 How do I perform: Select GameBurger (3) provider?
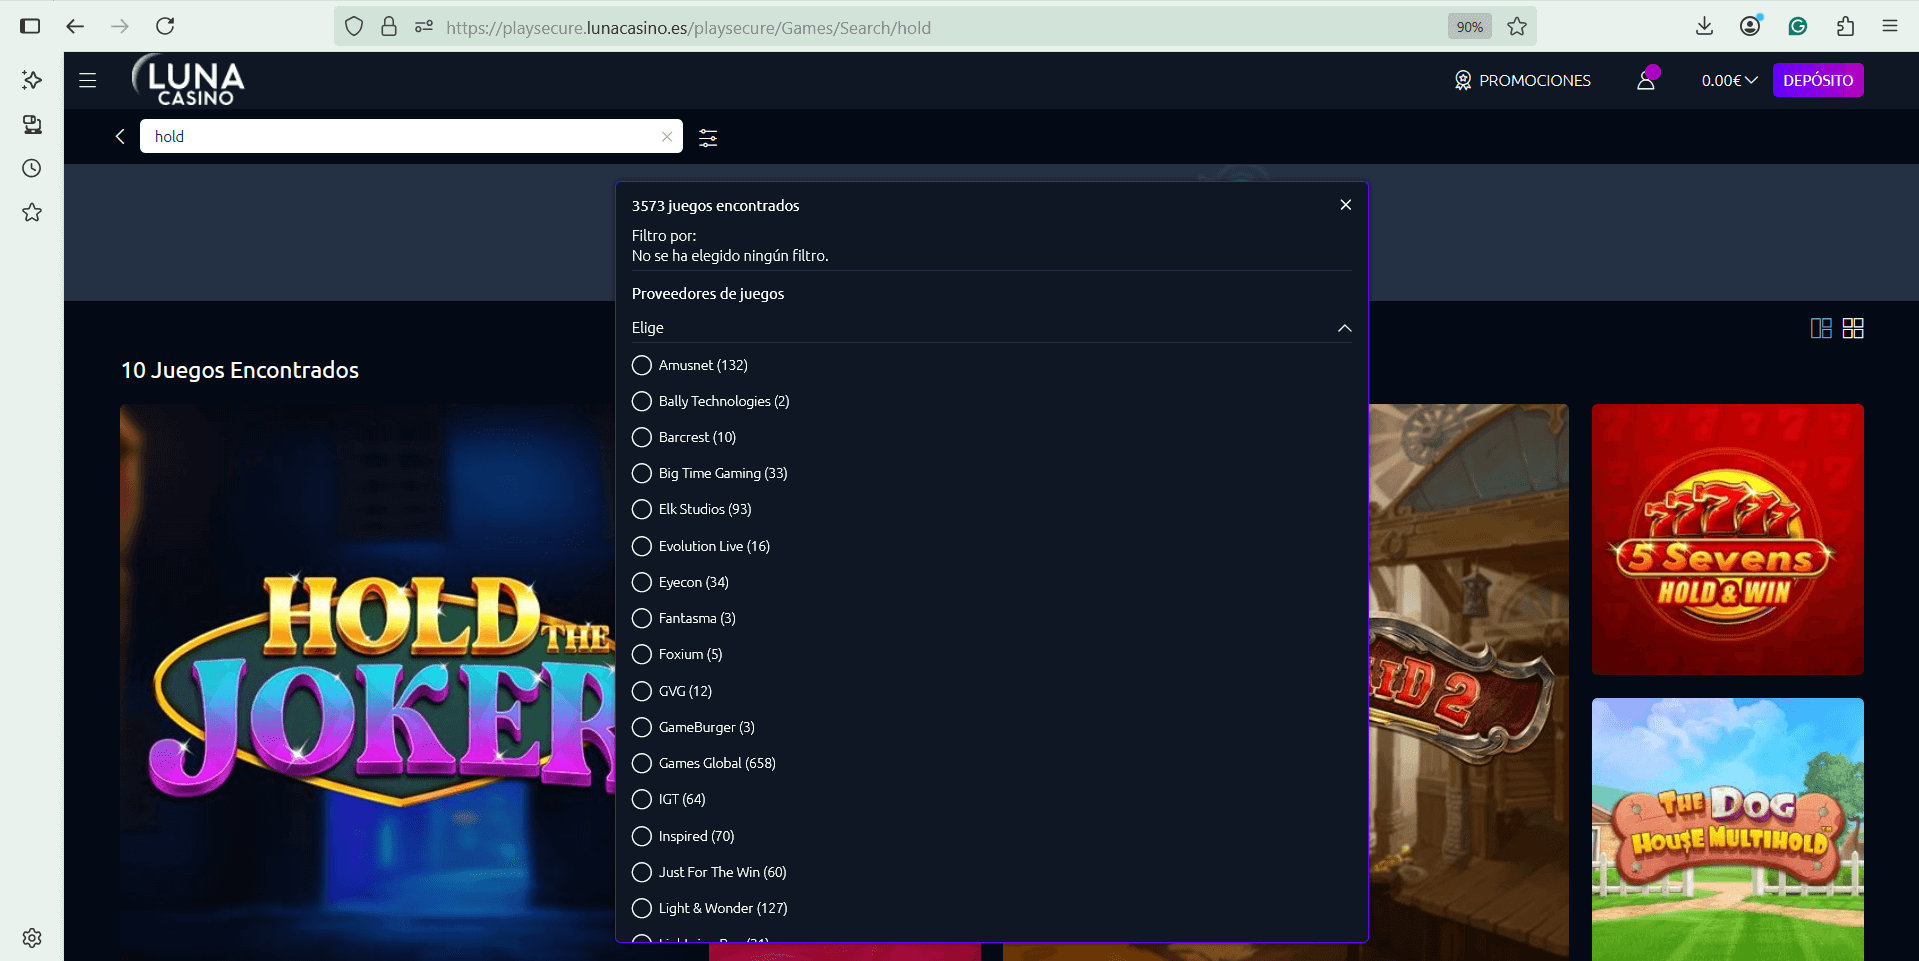click(694, 727)
